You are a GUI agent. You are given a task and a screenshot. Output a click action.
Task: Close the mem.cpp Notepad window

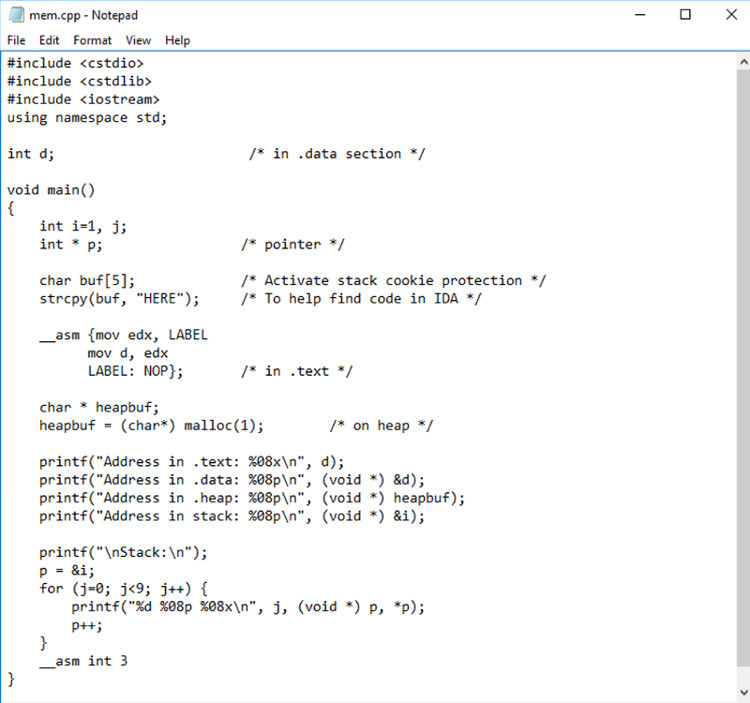(728, 15)
